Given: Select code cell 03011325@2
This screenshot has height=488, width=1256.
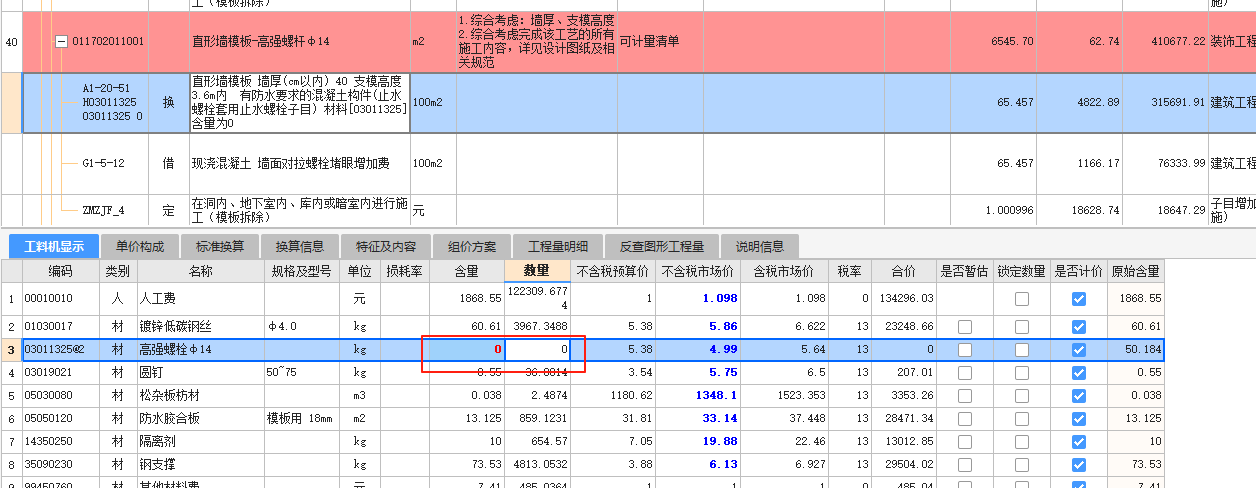Looking at the screenshot, I should (61, 350).
